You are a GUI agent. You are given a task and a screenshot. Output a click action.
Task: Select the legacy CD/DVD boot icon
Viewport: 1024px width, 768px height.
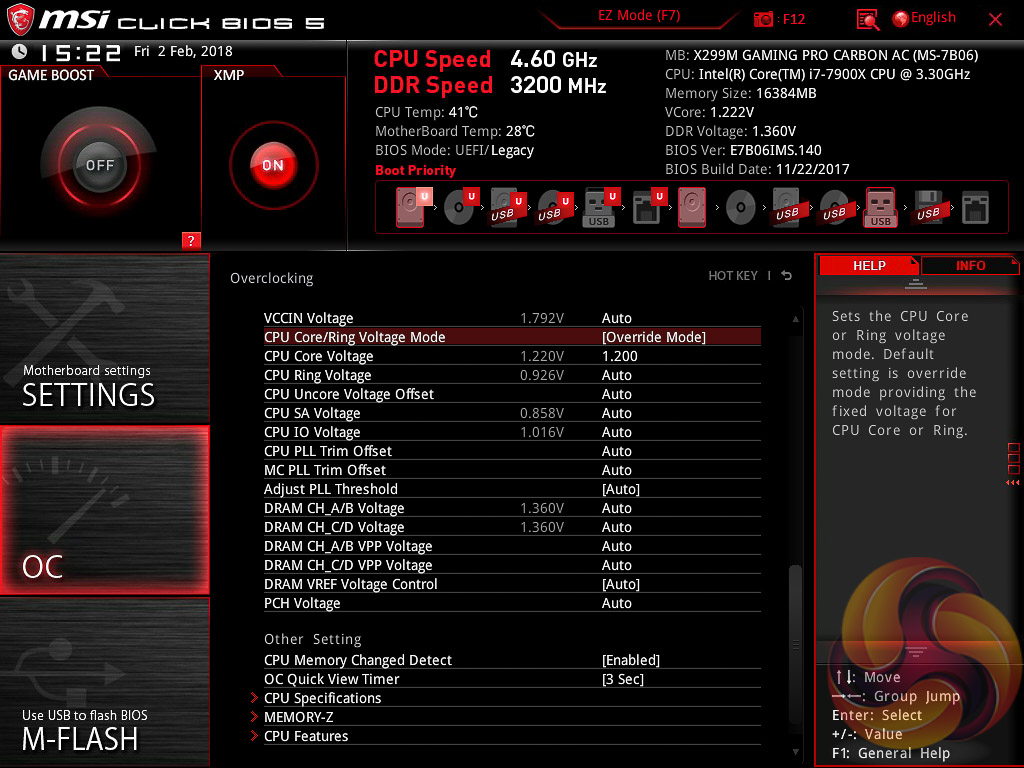[741, 208]
